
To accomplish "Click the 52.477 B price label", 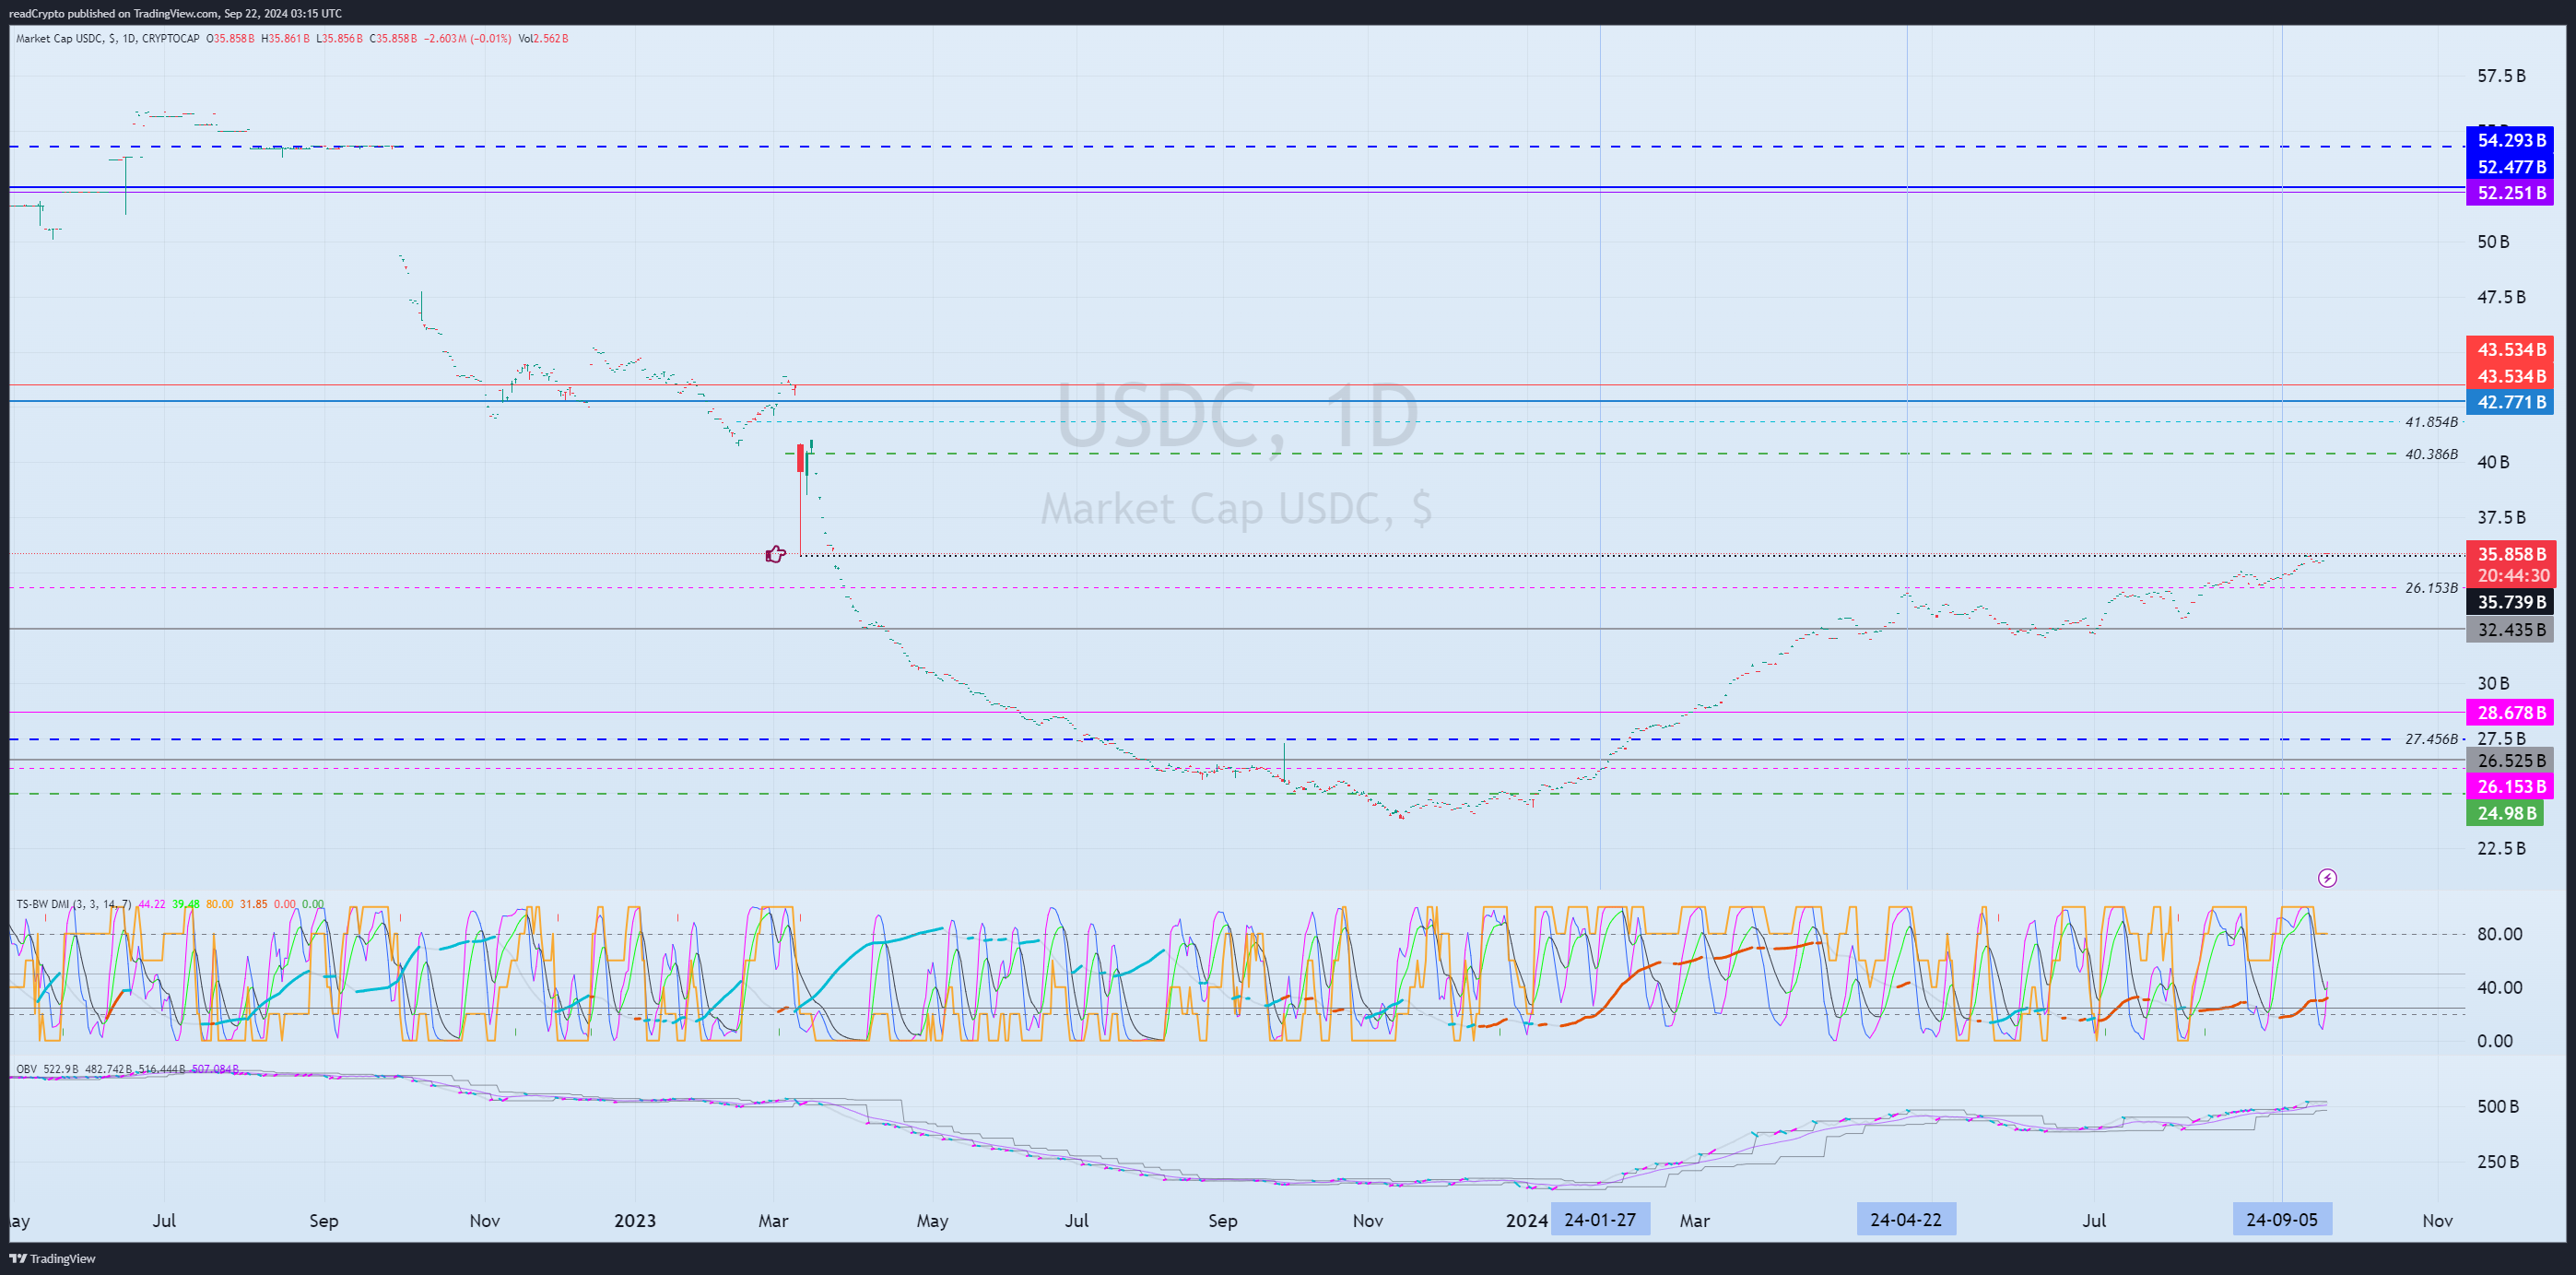I will click(2511, 166).
